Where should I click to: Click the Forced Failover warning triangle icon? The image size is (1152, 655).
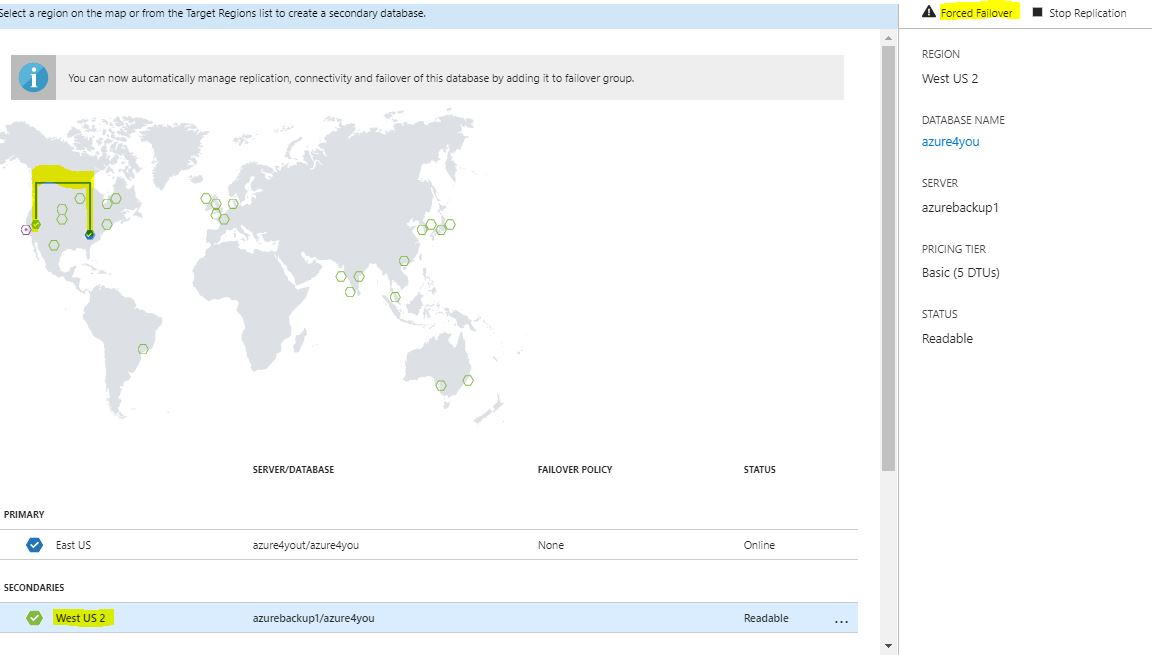[929, 13]
